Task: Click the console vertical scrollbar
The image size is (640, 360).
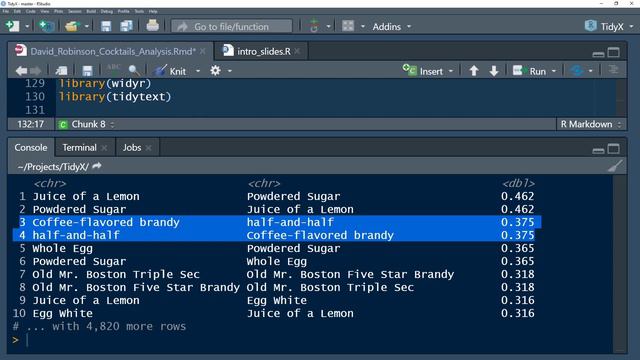Action: coord(620,263)
